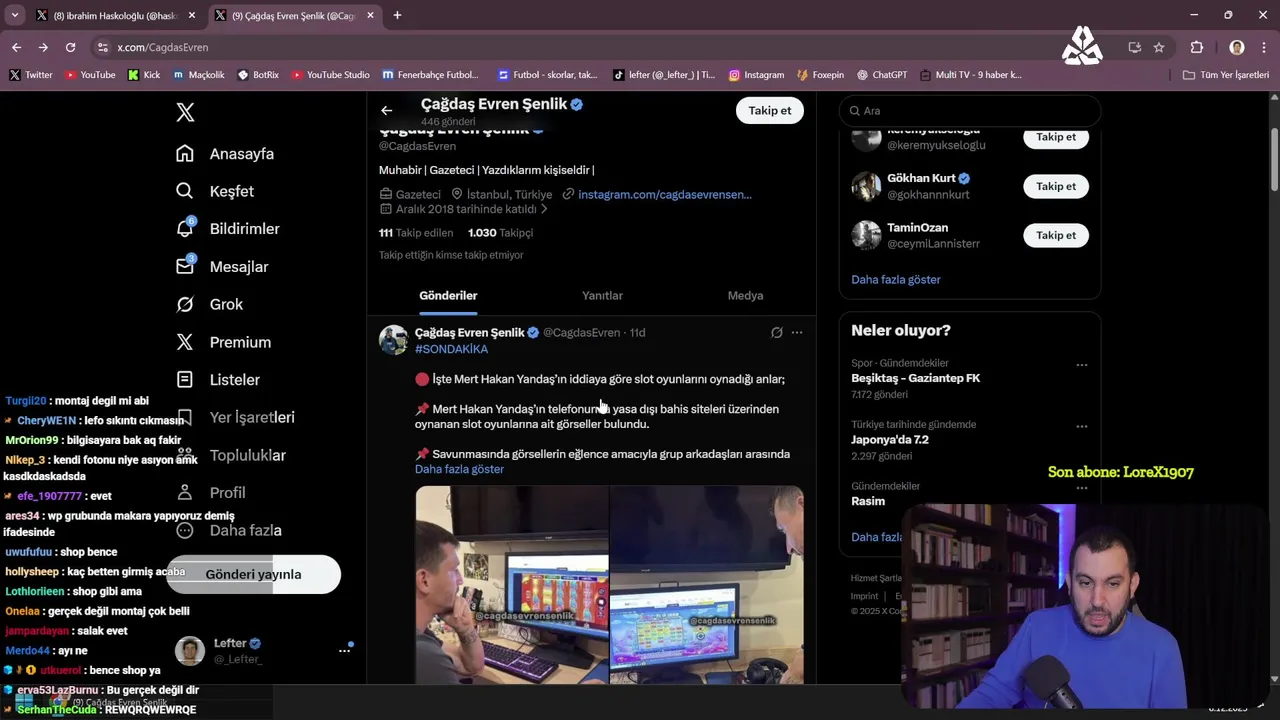Open the ChatGPT bookmark
1280x720 pixels.
[x=882, y=75]
